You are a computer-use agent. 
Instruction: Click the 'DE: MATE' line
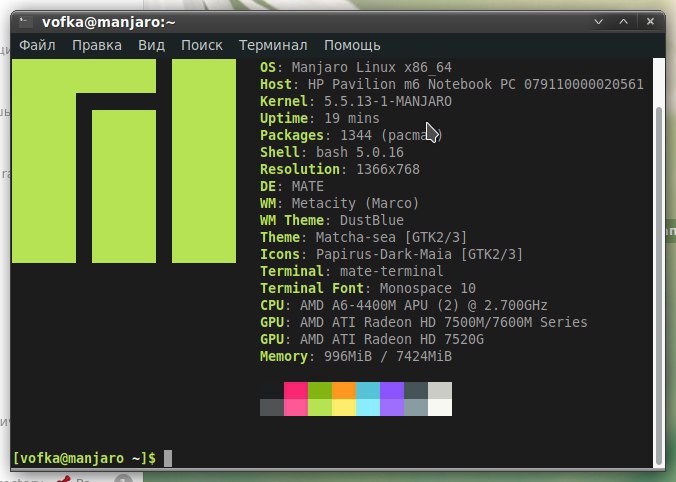[291, 186]
